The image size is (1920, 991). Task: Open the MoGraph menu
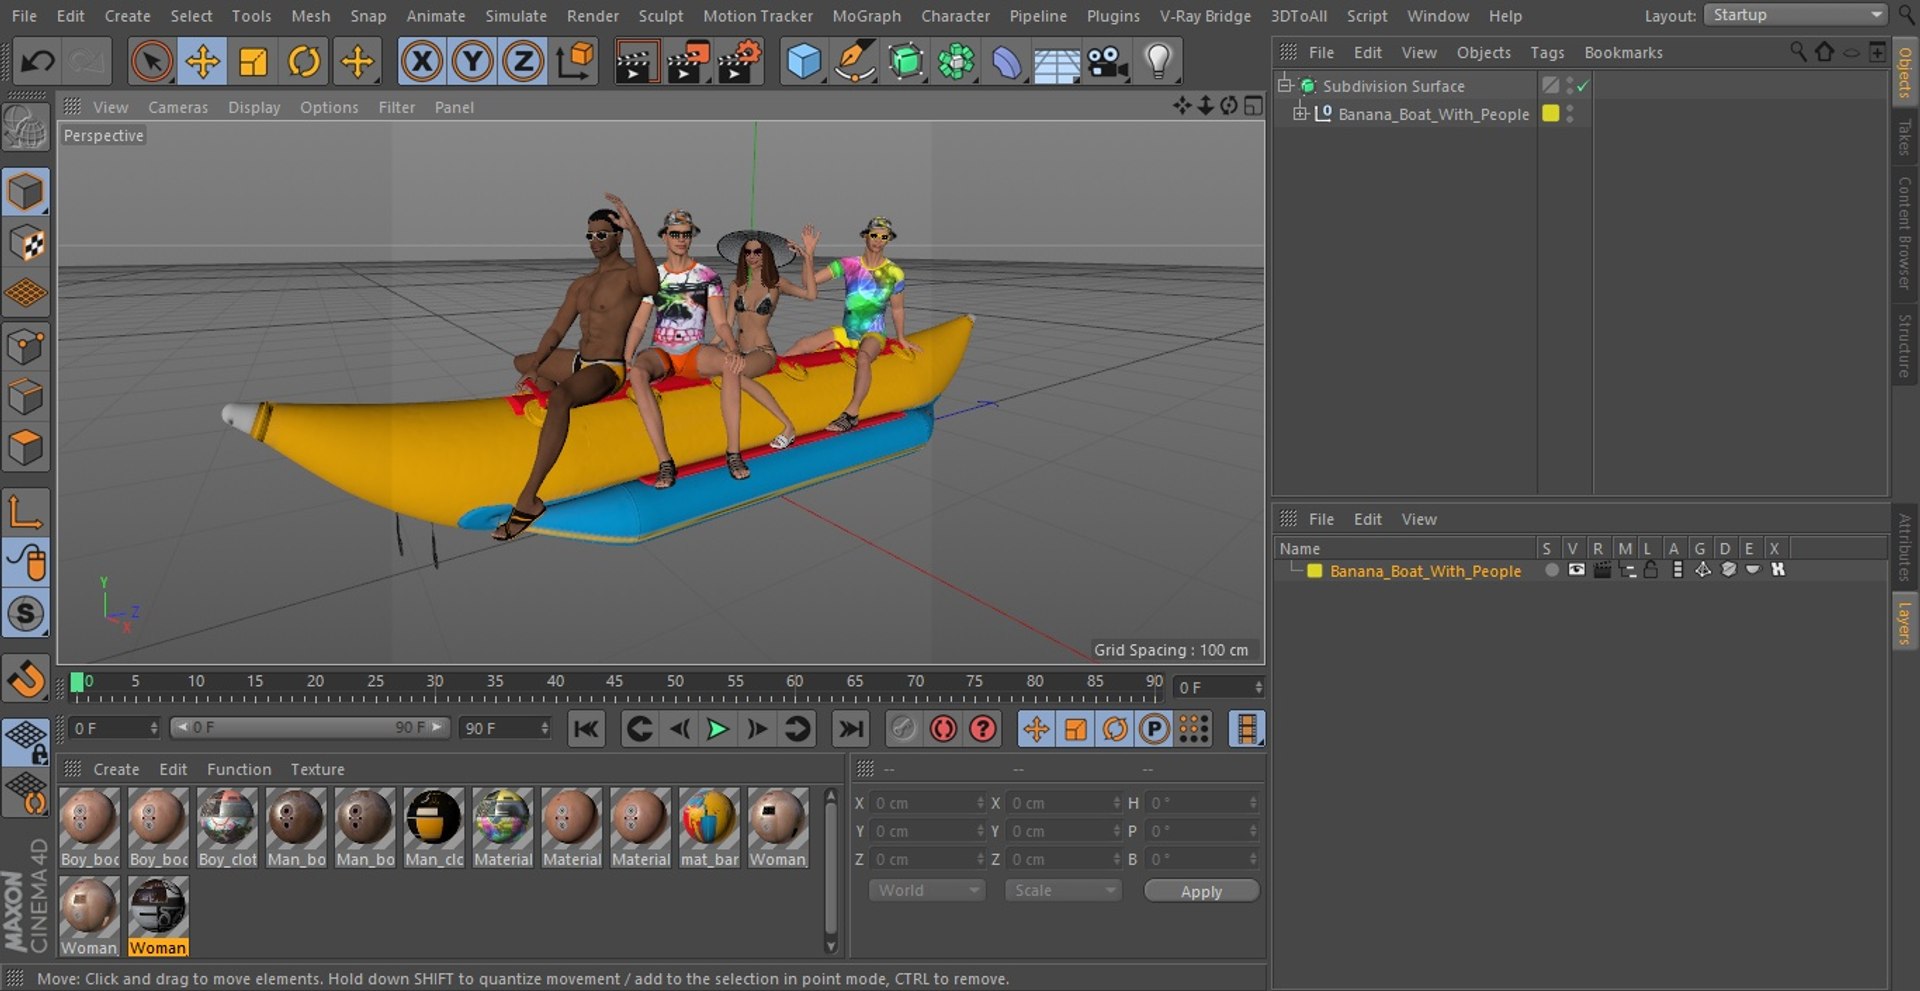[x=866, y=16]
